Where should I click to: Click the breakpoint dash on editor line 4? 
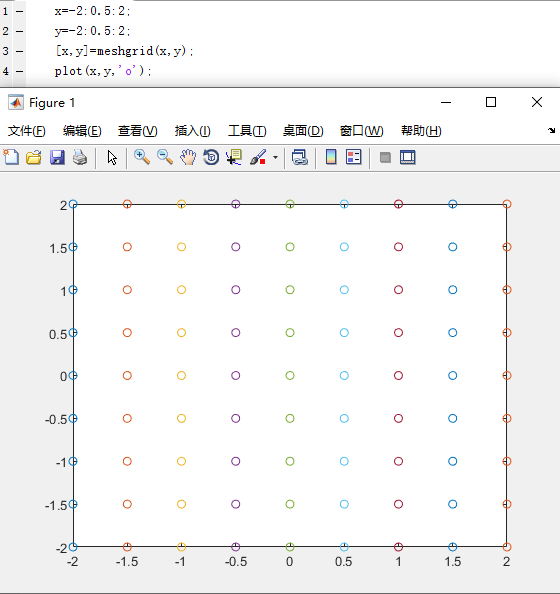pos(19,71)
